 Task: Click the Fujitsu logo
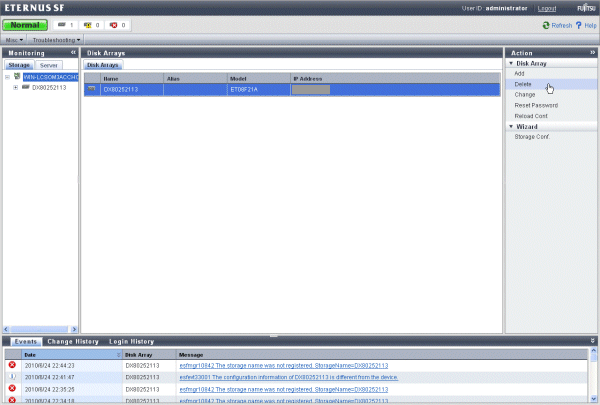586,8
